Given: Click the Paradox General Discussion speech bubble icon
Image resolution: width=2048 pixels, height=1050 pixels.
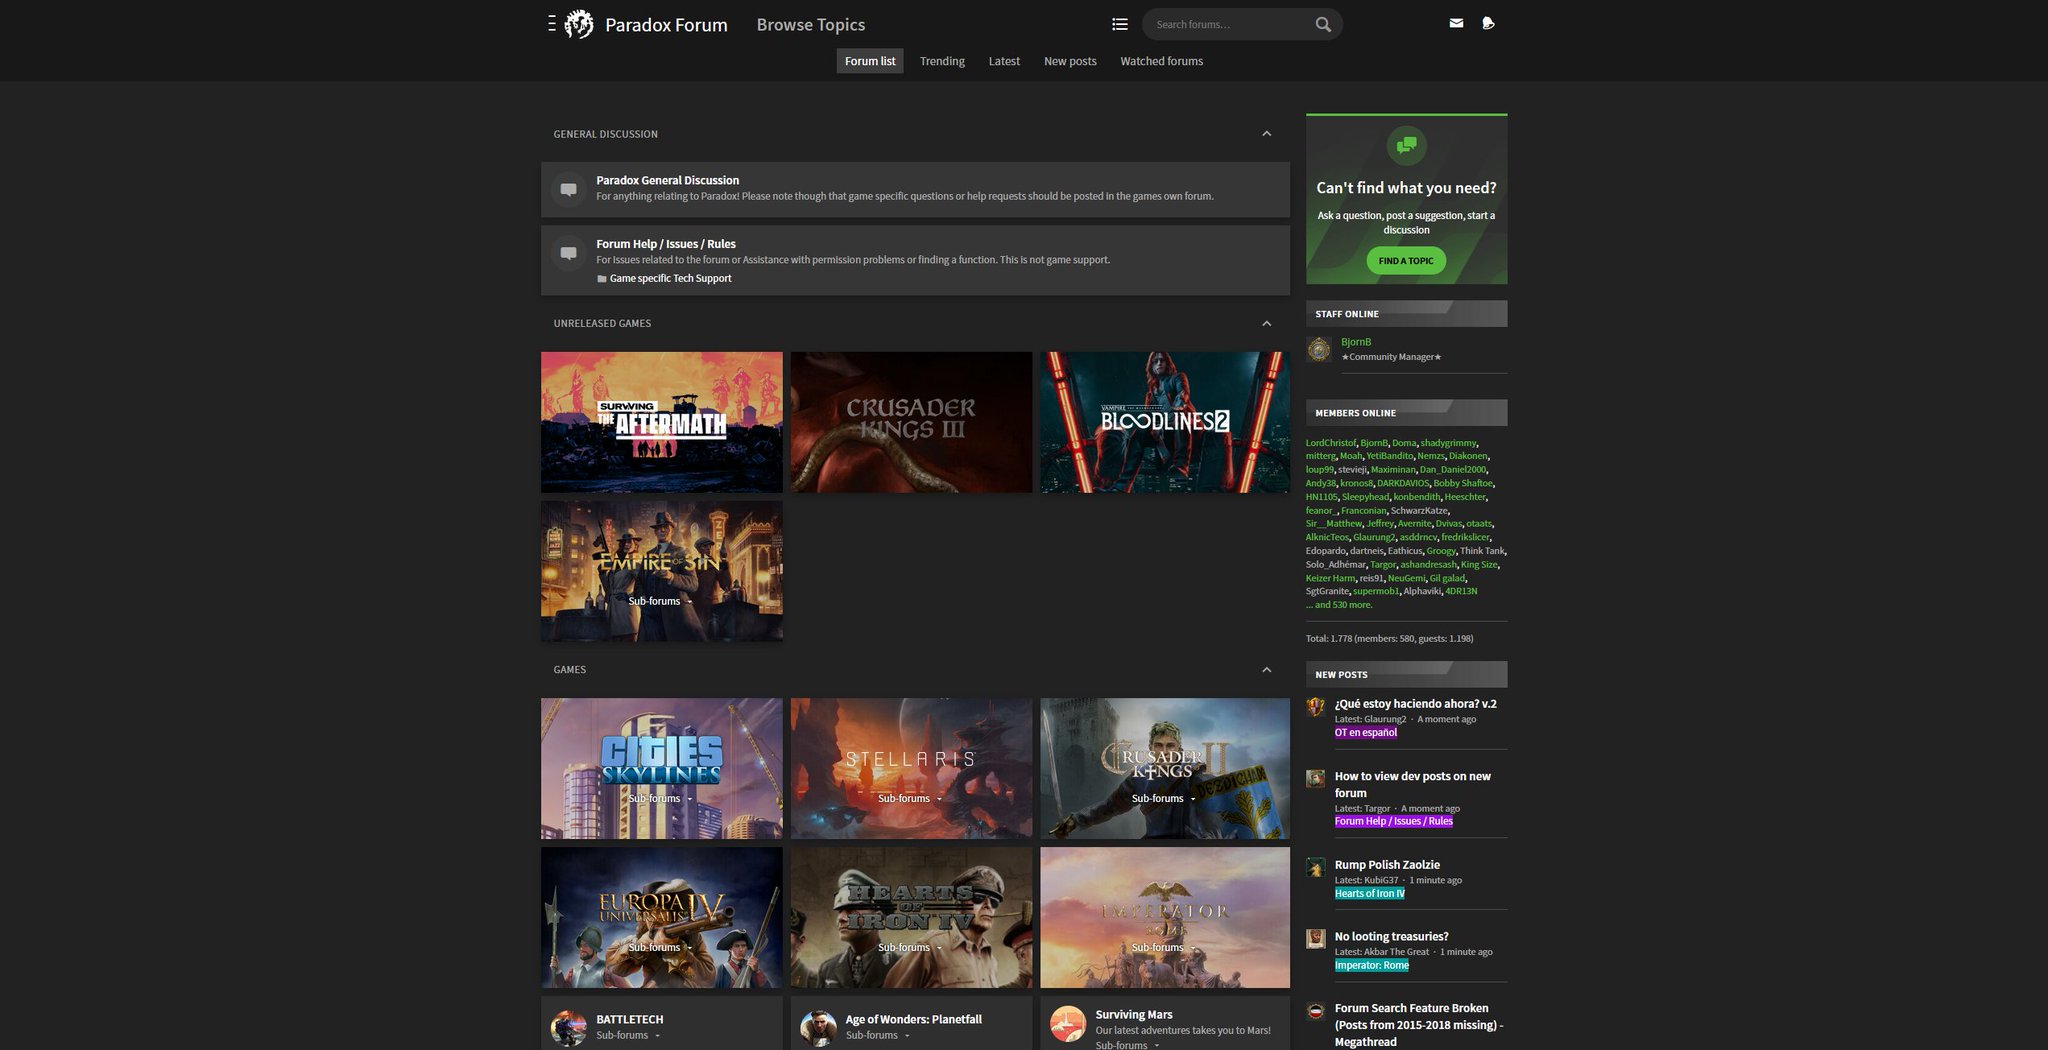Looking at the screenshot, I should pyautogui.click(x=568, y=189).
